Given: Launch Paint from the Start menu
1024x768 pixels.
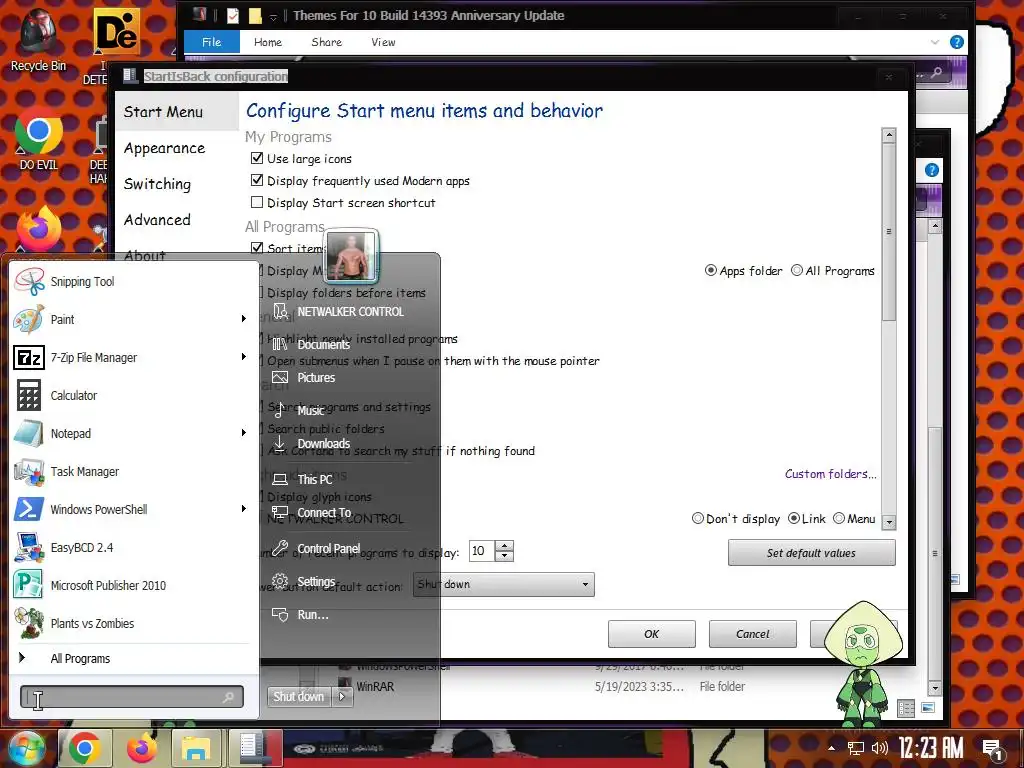Looking at the screenshot, I should [131, 319].
